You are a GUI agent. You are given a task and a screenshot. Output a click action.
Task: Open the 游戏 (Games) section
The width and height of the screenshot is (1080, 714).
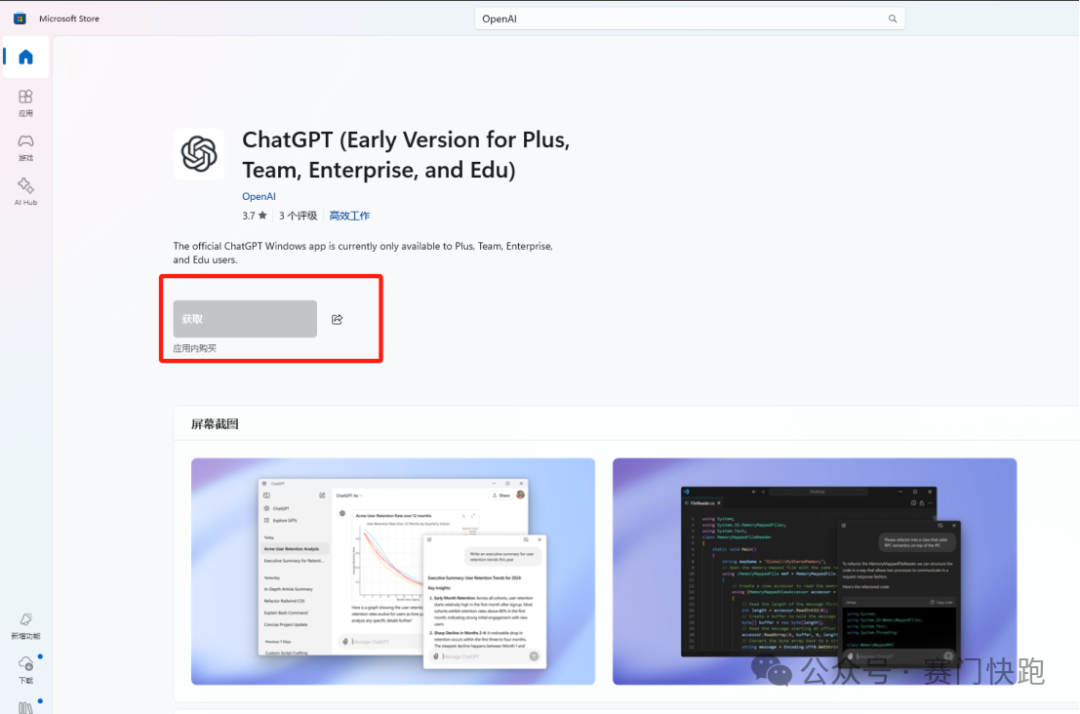tap(25, 147)
